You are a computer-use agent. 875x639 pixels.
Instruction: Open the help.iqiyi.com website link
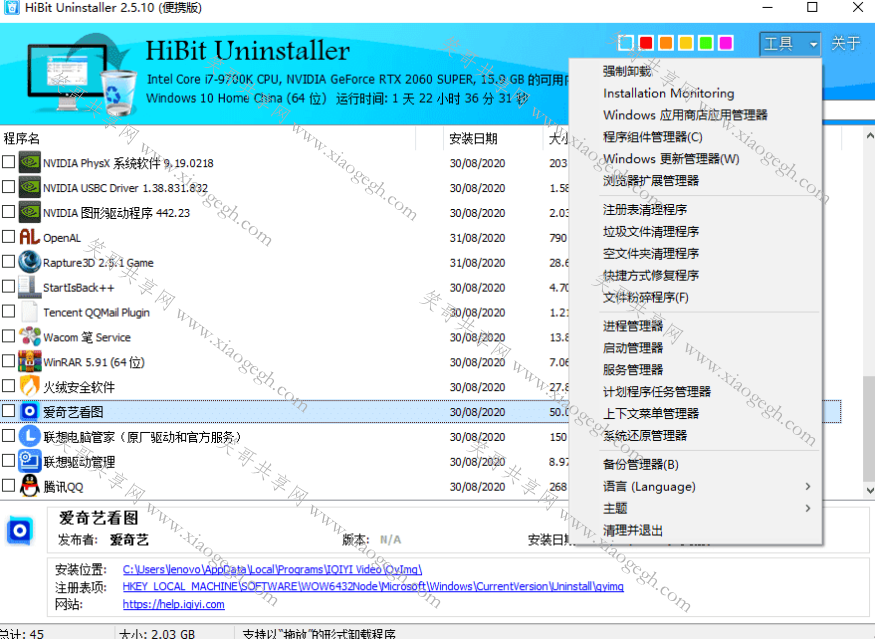pyautogui.click(x=174, y=604)
